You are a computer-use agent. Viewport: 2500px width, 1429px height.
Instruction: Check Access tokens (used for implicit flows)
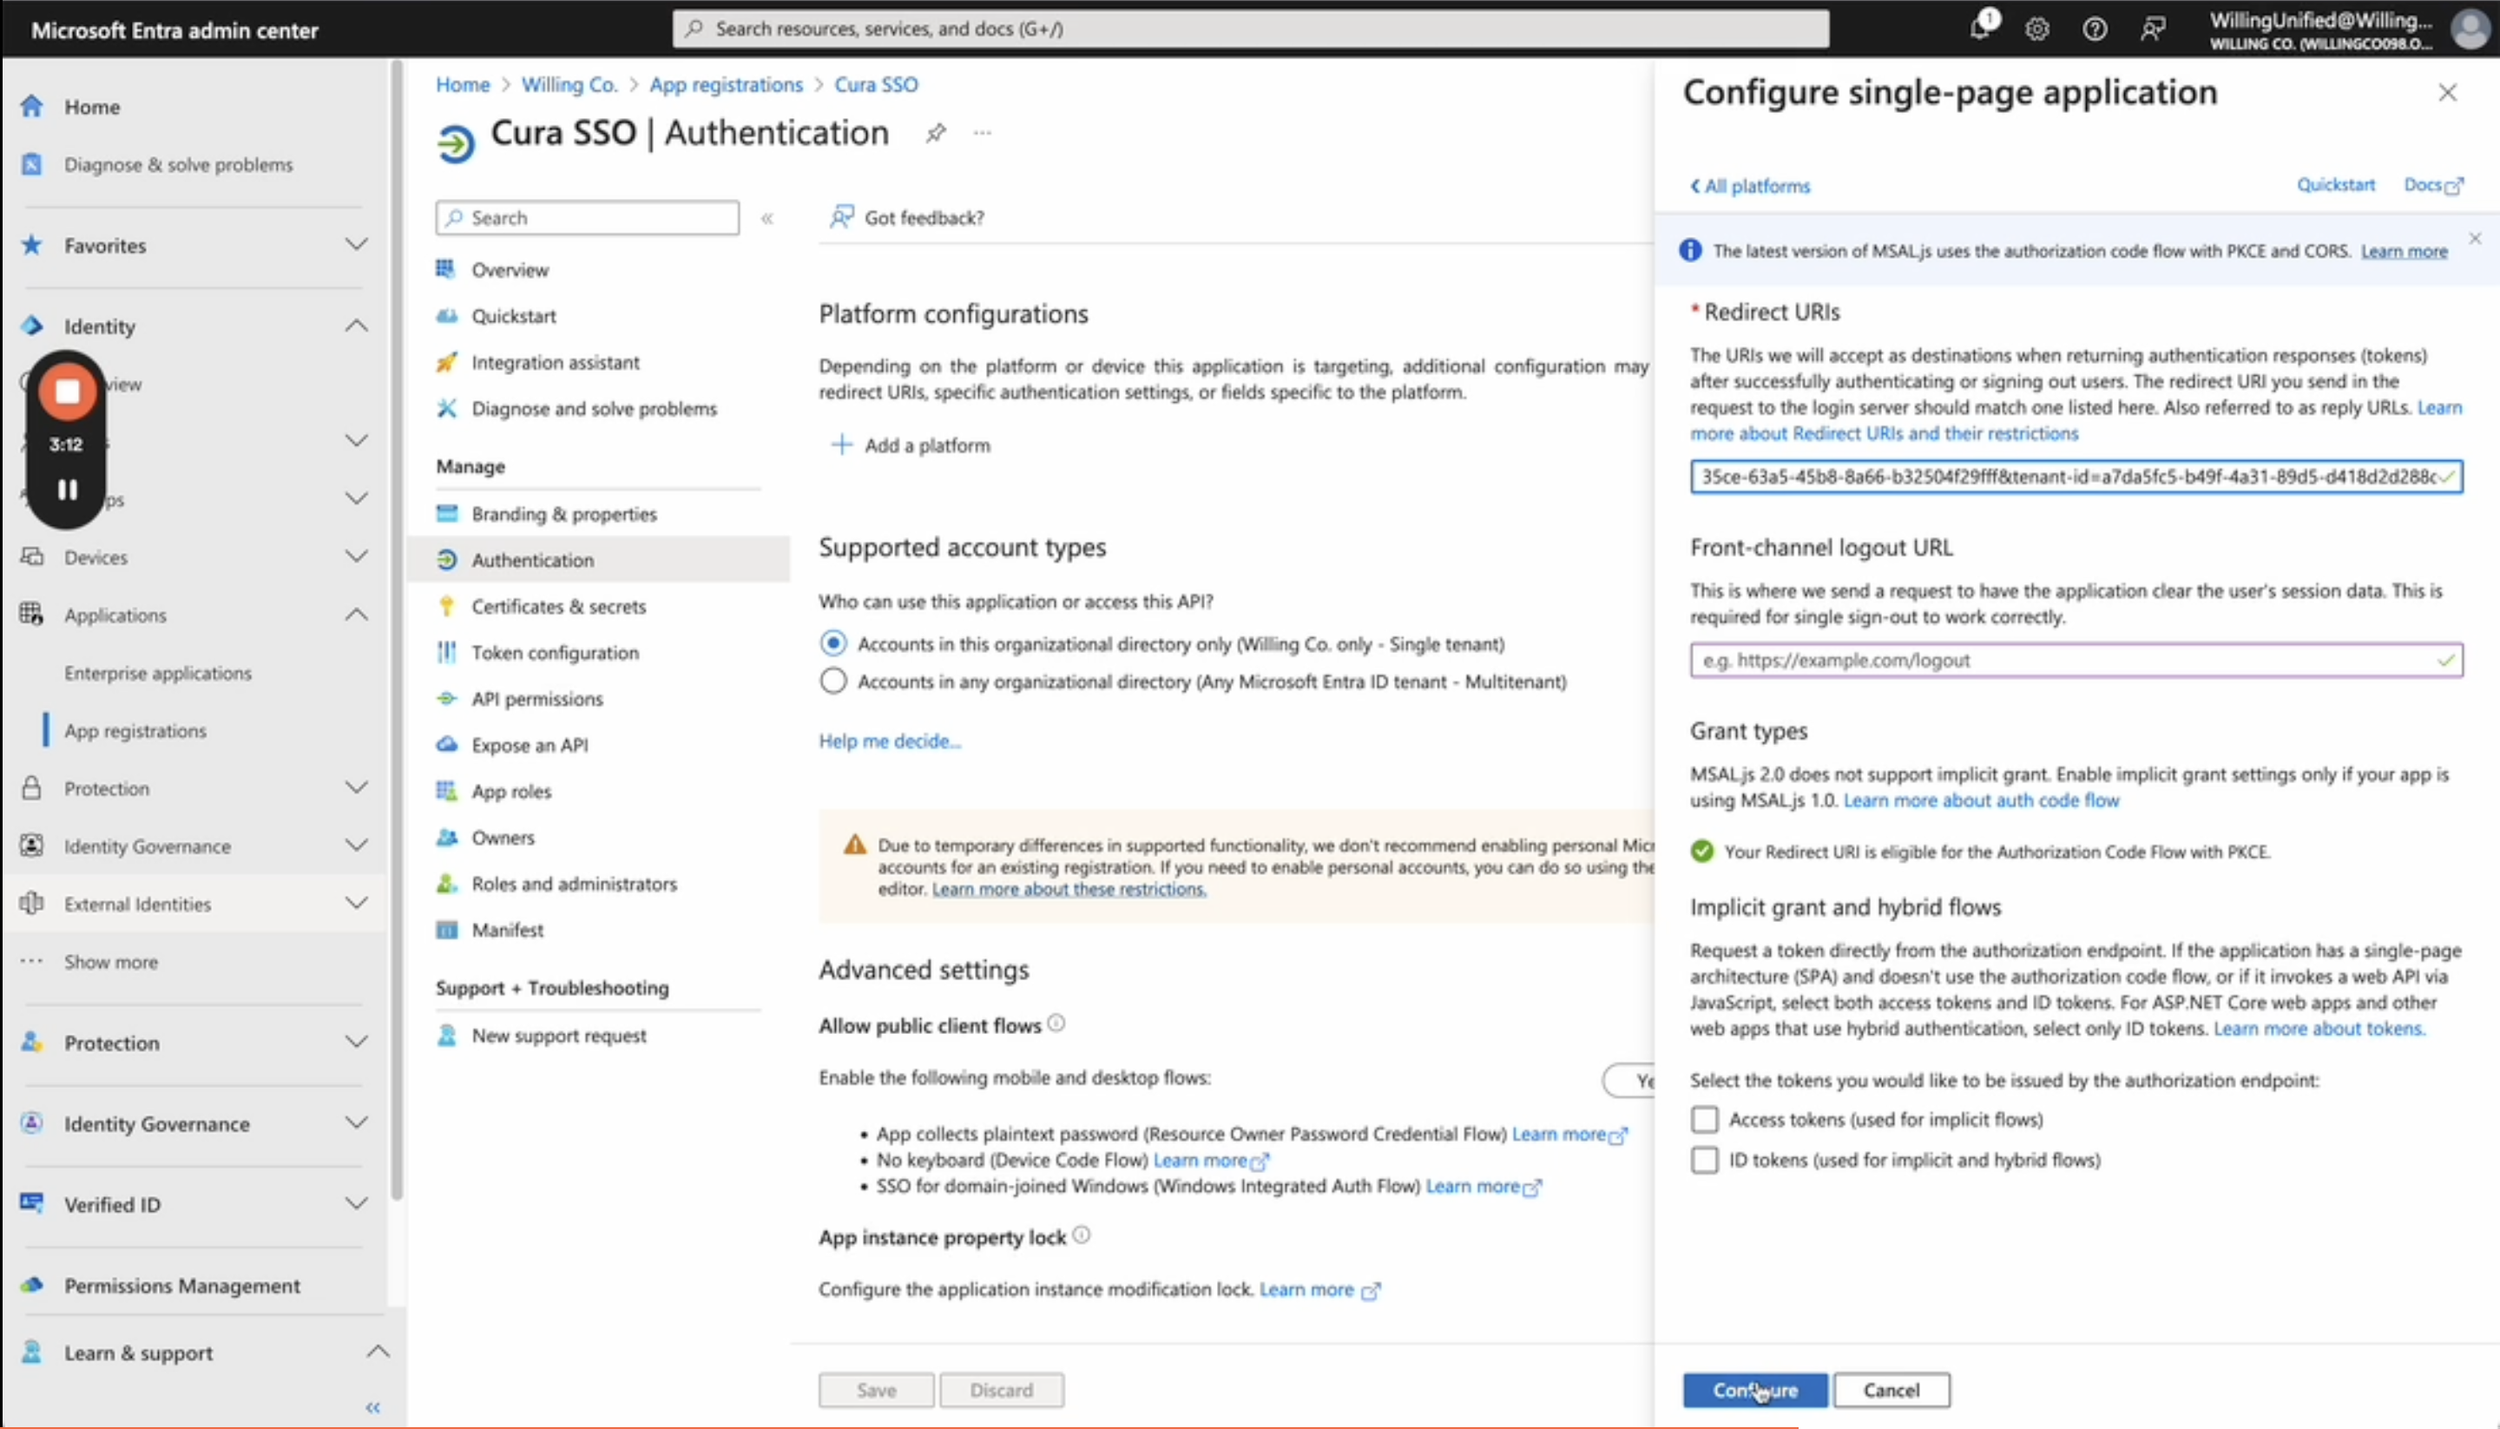1704,1119
